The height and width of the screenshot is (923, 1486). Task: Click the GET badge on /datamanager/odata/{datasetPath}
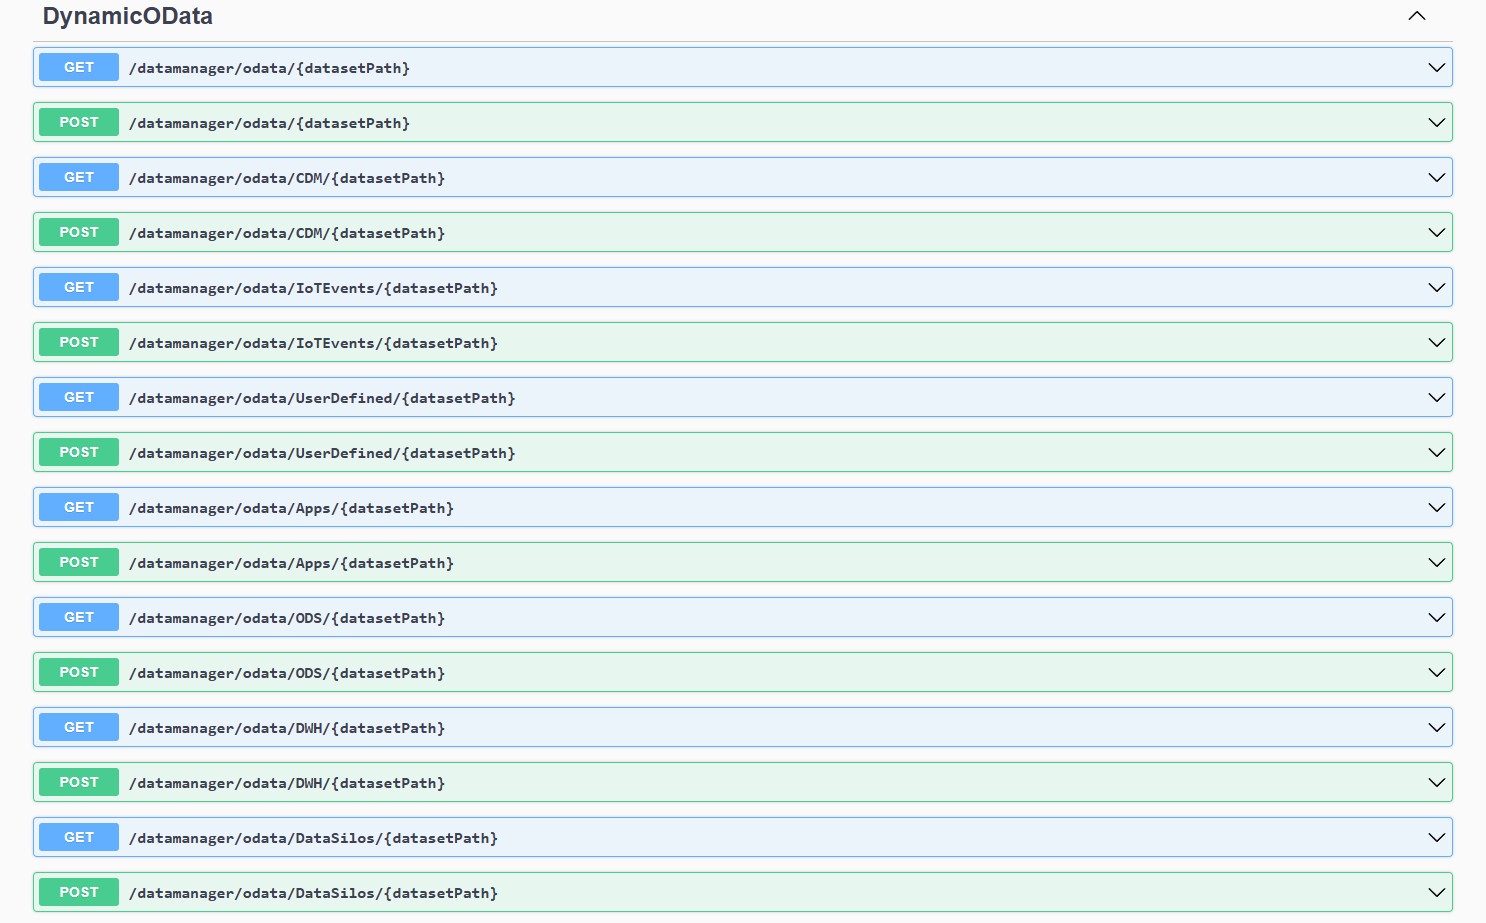tap(78, 67)
